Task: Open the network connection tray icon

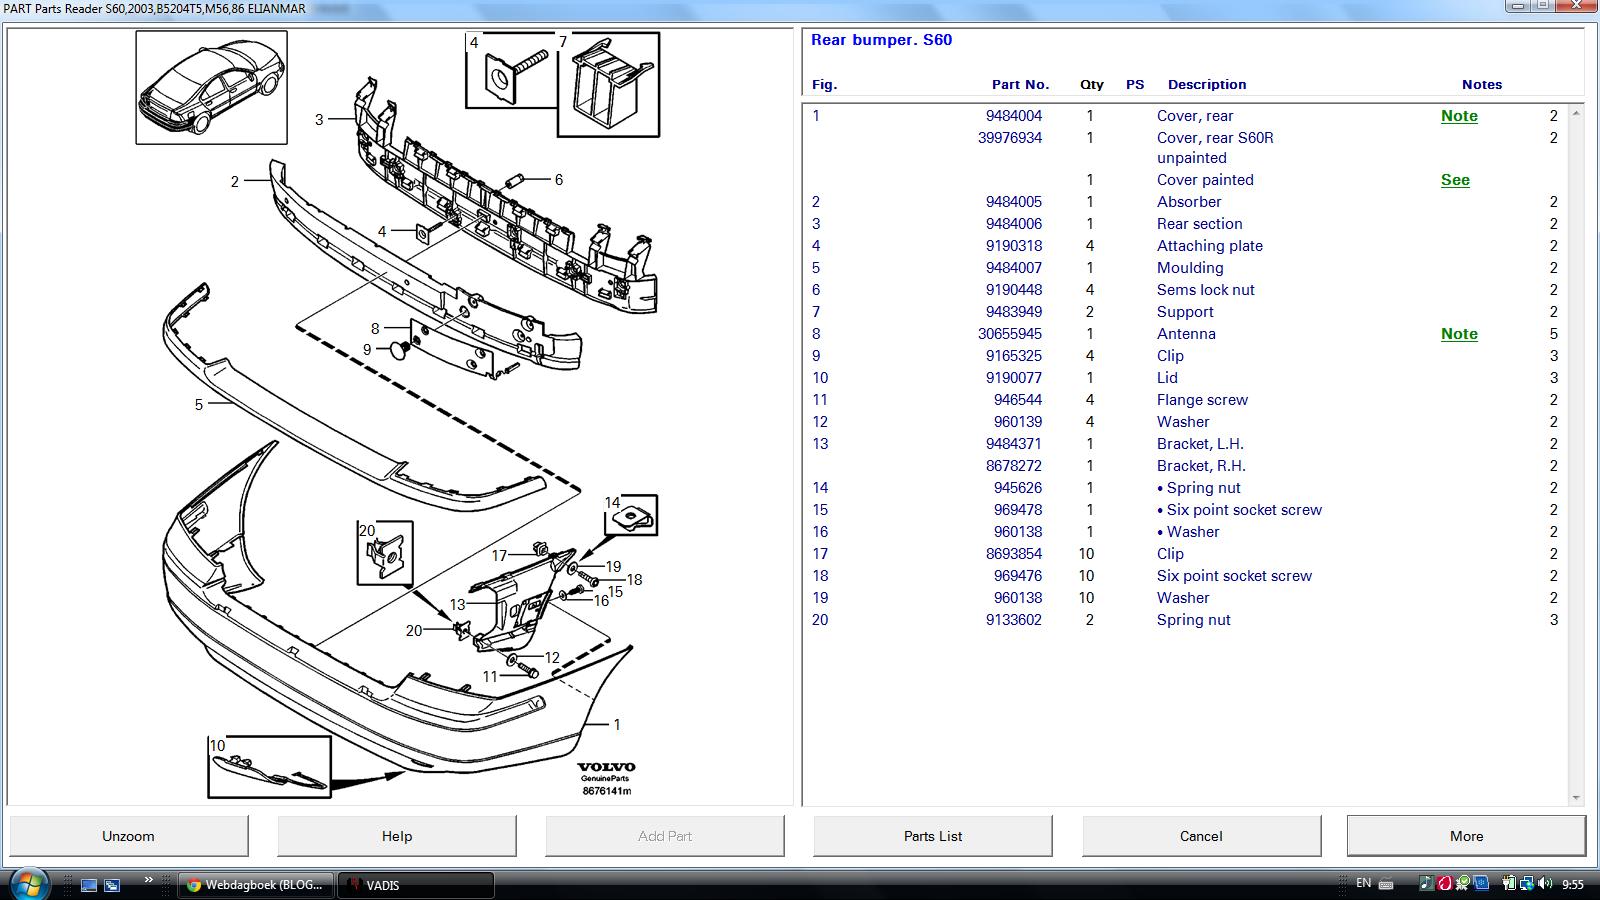Action: pos(1527,884)
